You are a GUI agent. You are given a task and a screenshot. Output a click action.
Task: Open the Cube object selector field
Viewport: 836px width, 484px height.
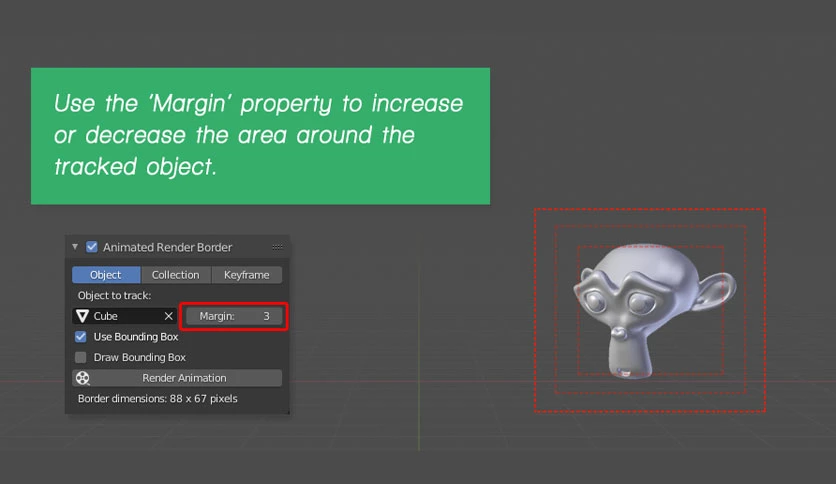124,316
